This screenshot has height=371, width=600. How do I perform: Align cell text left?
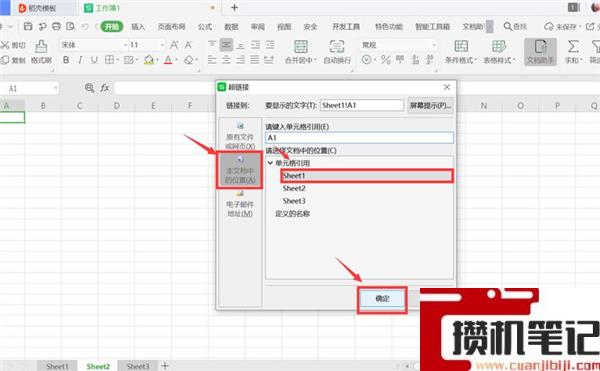click(212, 59)
